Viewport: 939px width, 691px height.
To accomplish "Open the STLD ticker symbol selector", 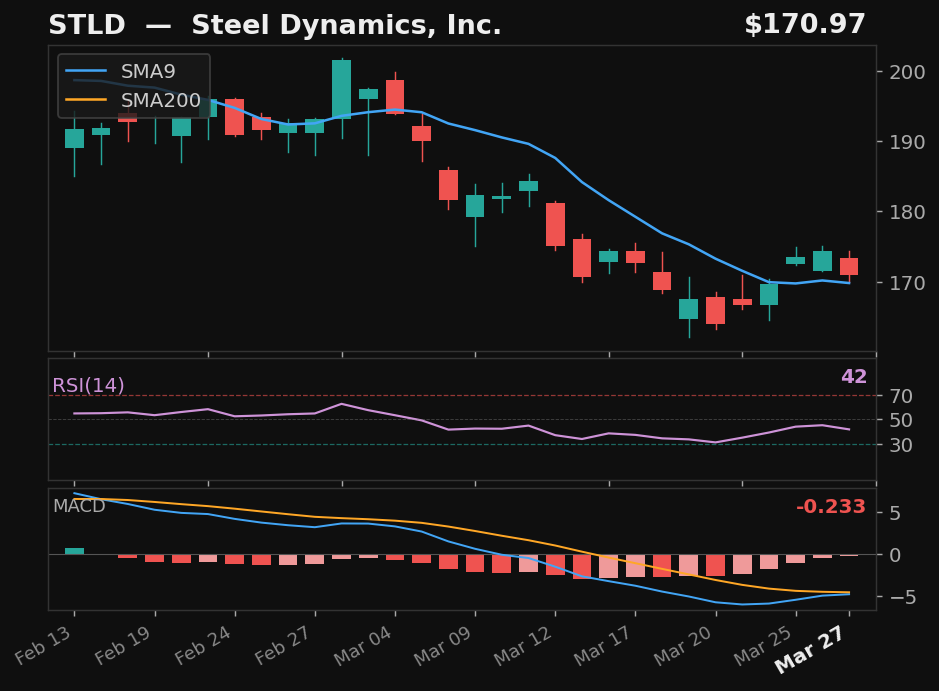I will [88, 24].
